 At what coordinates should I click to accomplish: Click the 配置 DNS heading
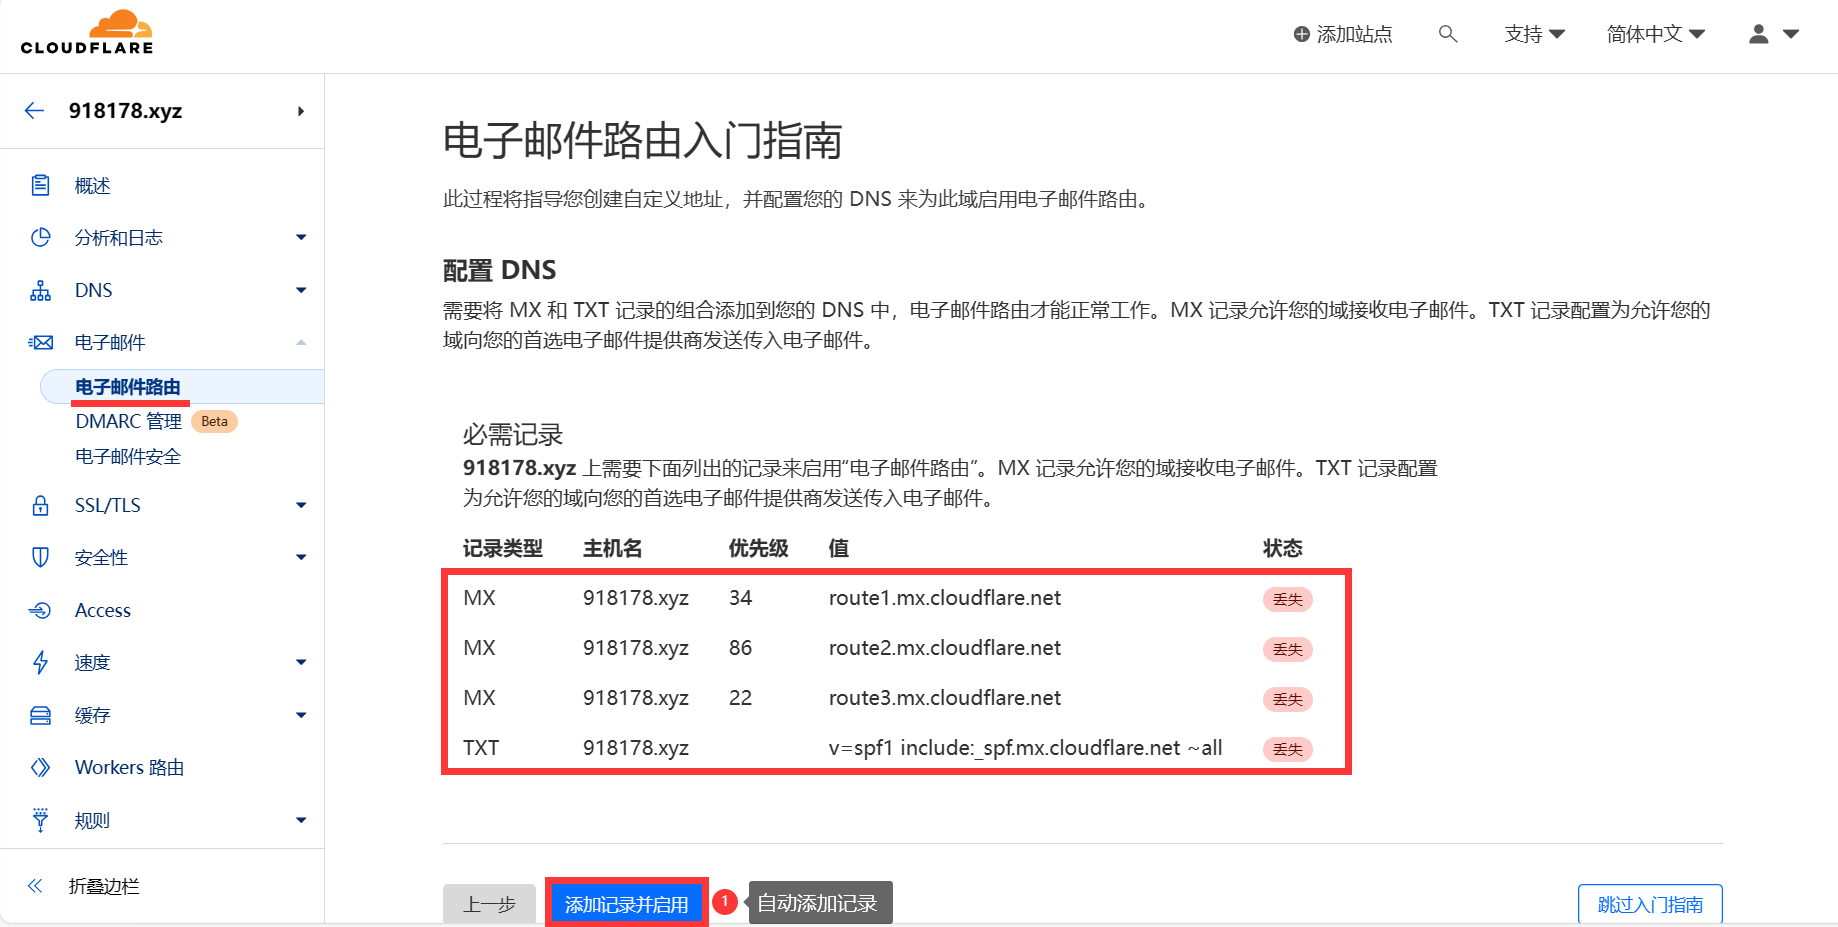tap(499, 270)
